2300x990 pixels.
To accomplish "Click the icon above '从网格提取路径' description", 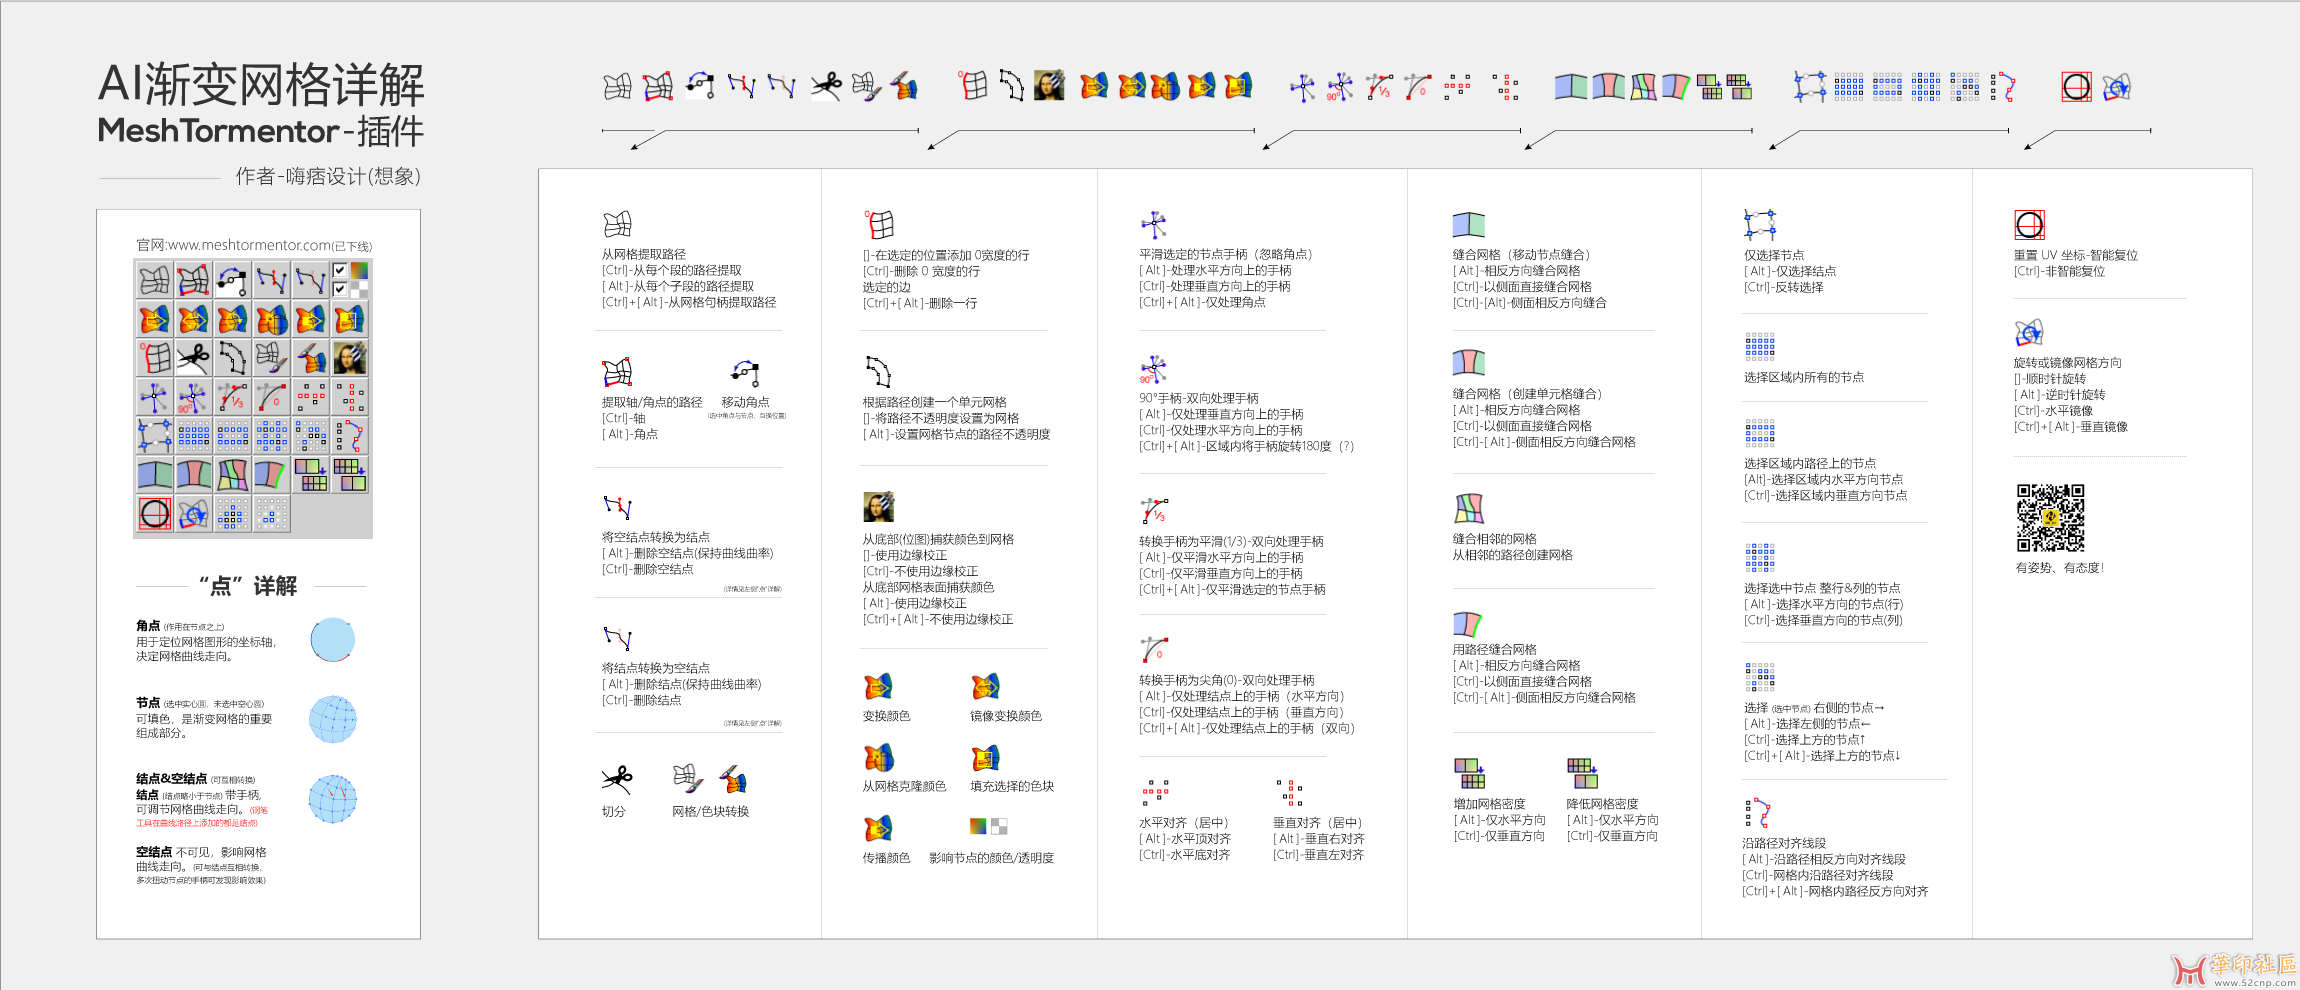I will [617, 224].
